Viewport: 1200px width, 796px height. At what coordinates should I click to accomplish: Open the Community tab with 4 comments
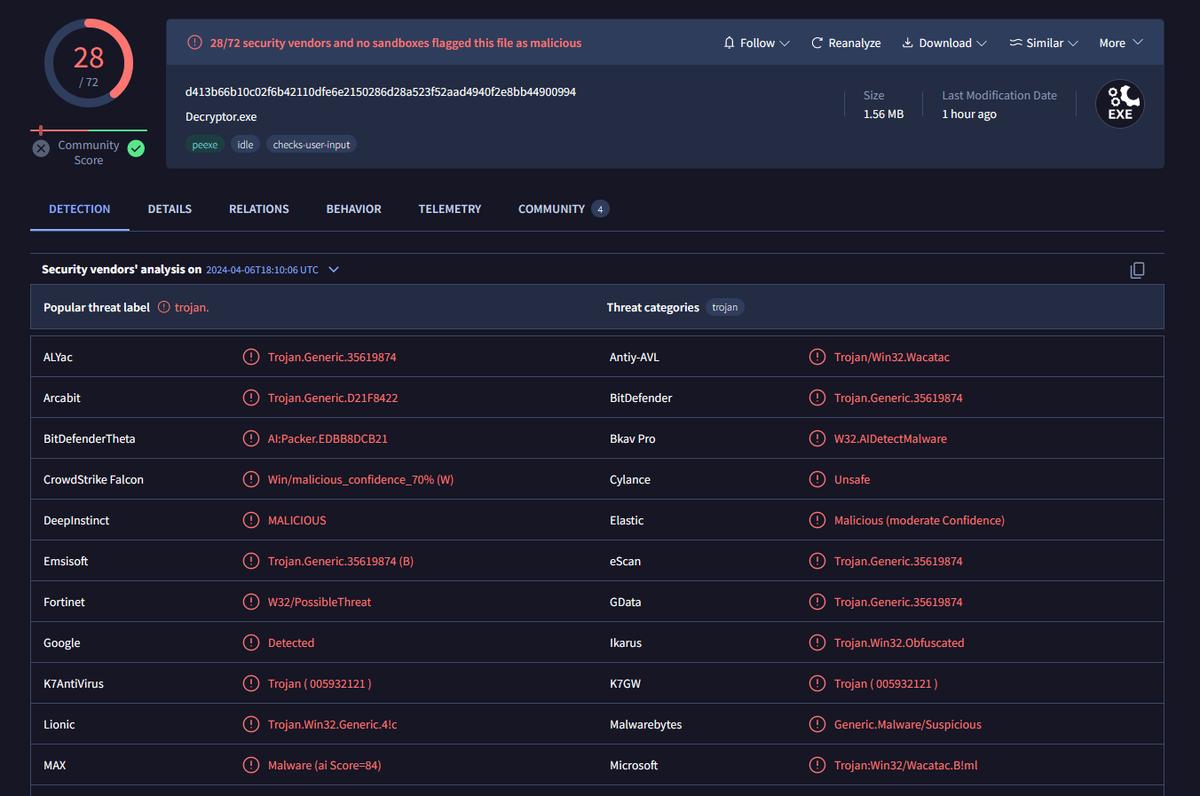coord(563,209)
